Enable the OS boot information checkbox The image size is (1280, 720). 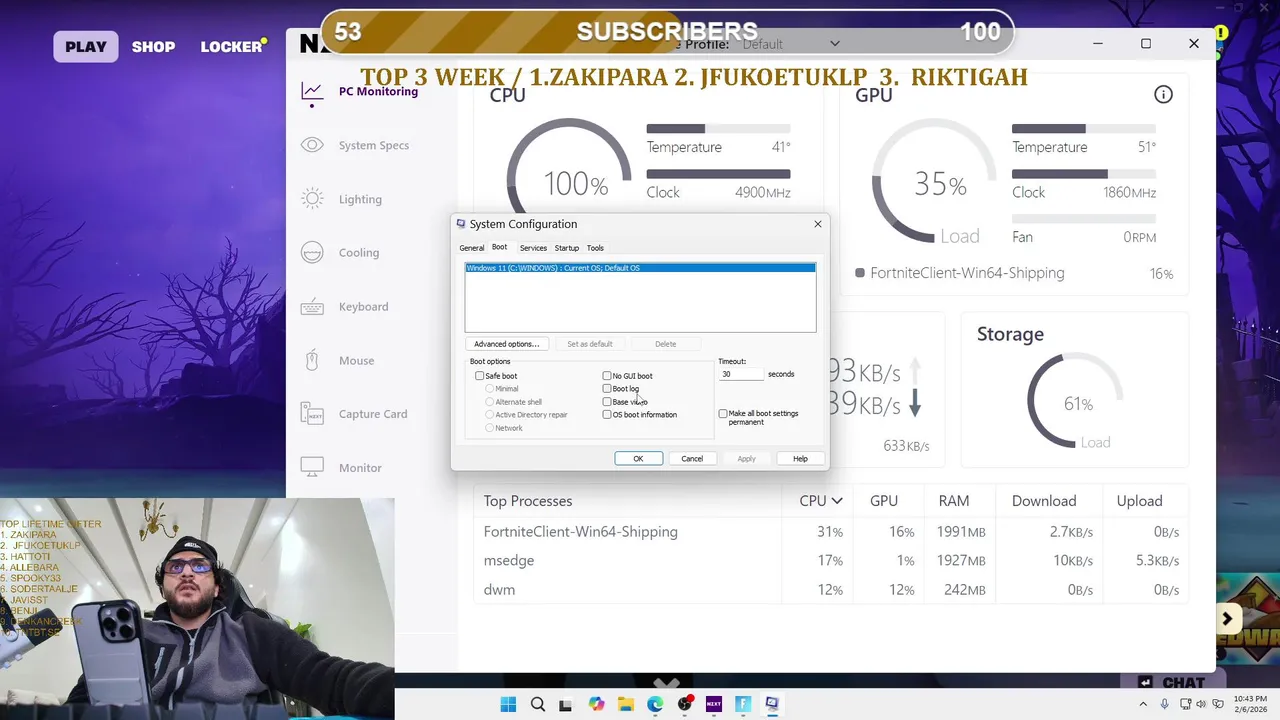pos(607,415)
